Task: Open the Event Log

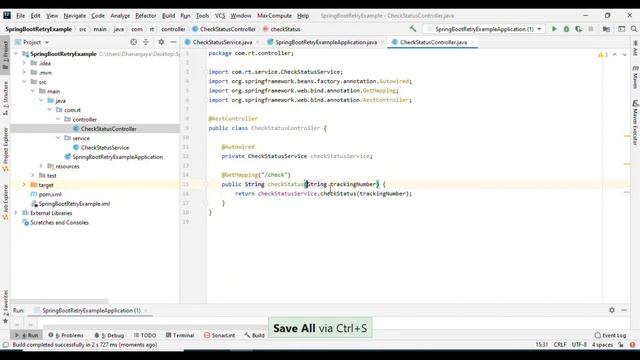Action: click(611, 335)
